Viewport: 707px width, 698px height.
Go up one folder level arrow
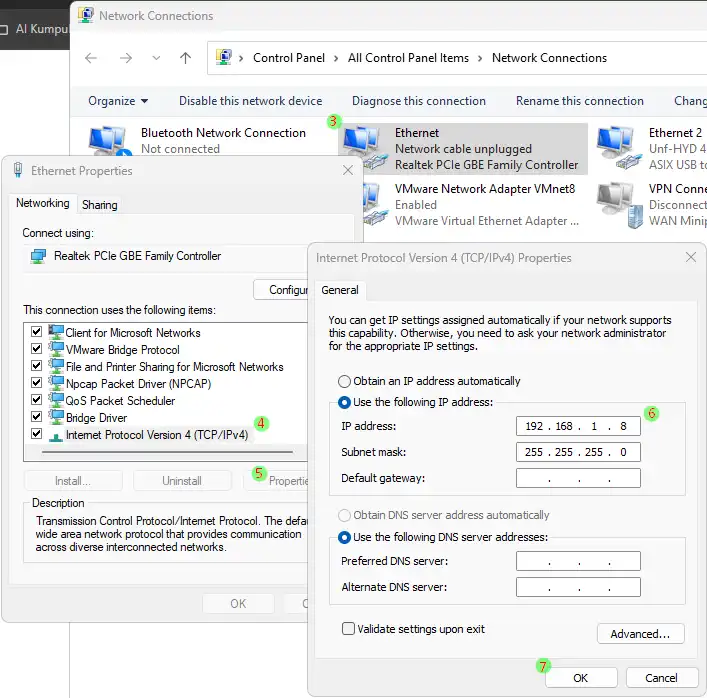pyautogui.click(x=185, y=58)
